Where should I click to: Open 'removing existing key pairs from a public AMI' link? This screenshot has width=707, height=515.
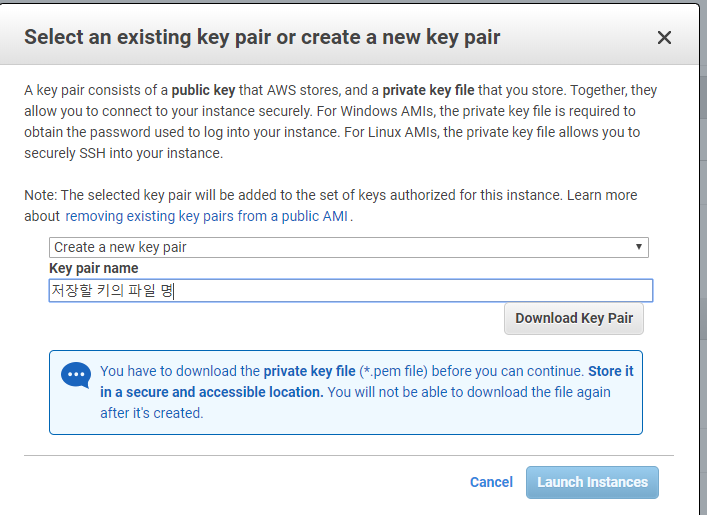tap(208, 216)
